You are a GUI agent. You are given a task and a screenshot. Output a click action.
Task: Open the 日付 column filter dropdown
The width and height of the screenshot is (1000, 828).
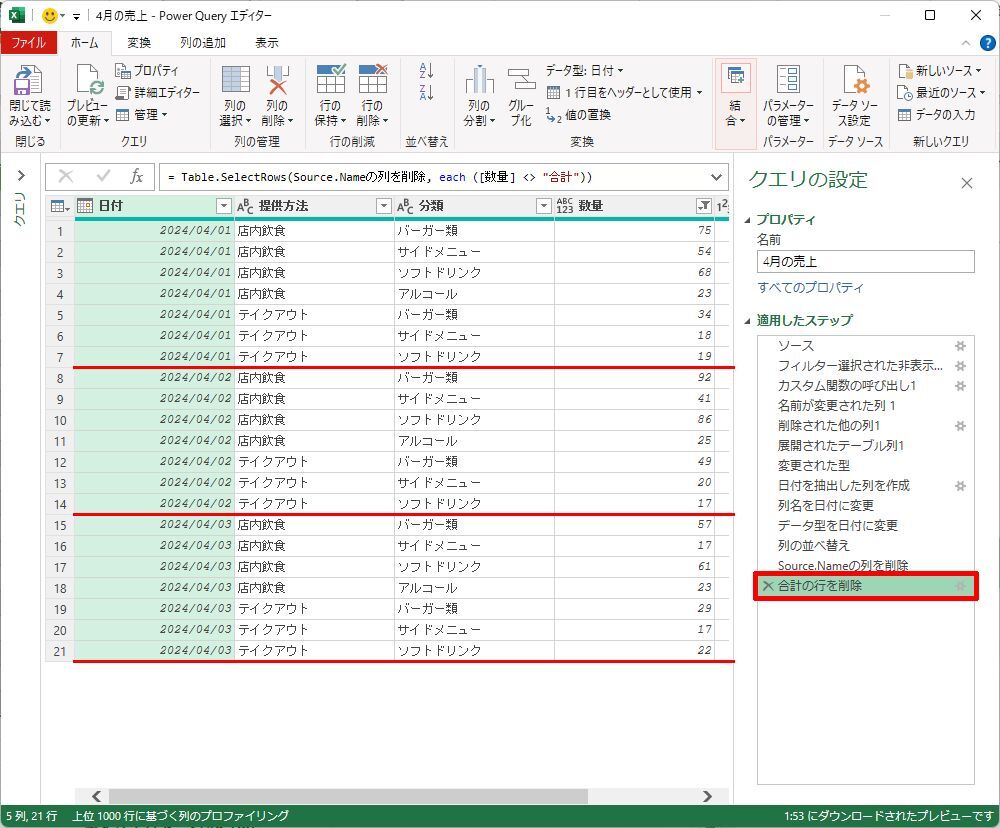pyautogui.click(x=224, y=206)
